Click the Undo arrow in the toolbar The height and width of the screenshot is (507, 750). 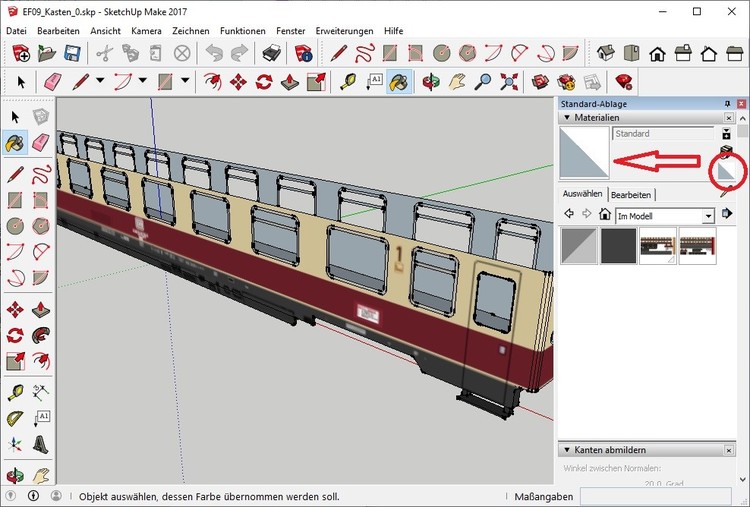tap(214, 53)
